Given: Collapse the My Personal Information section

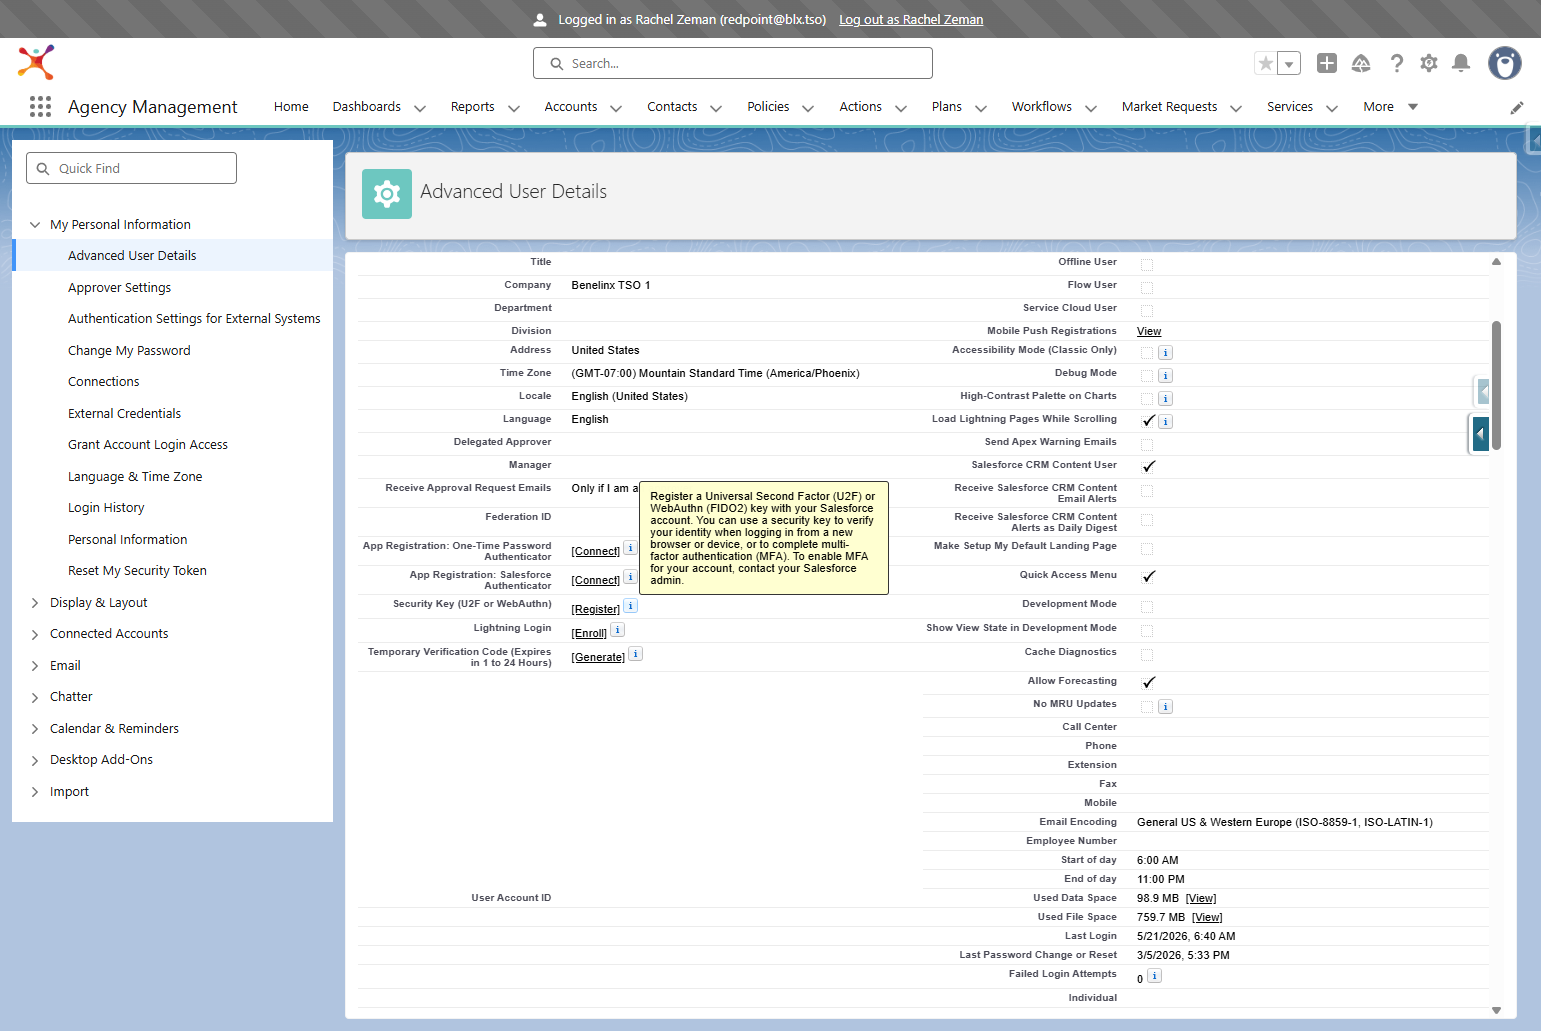Looking at the screenshot, I should tap(35, 225).
